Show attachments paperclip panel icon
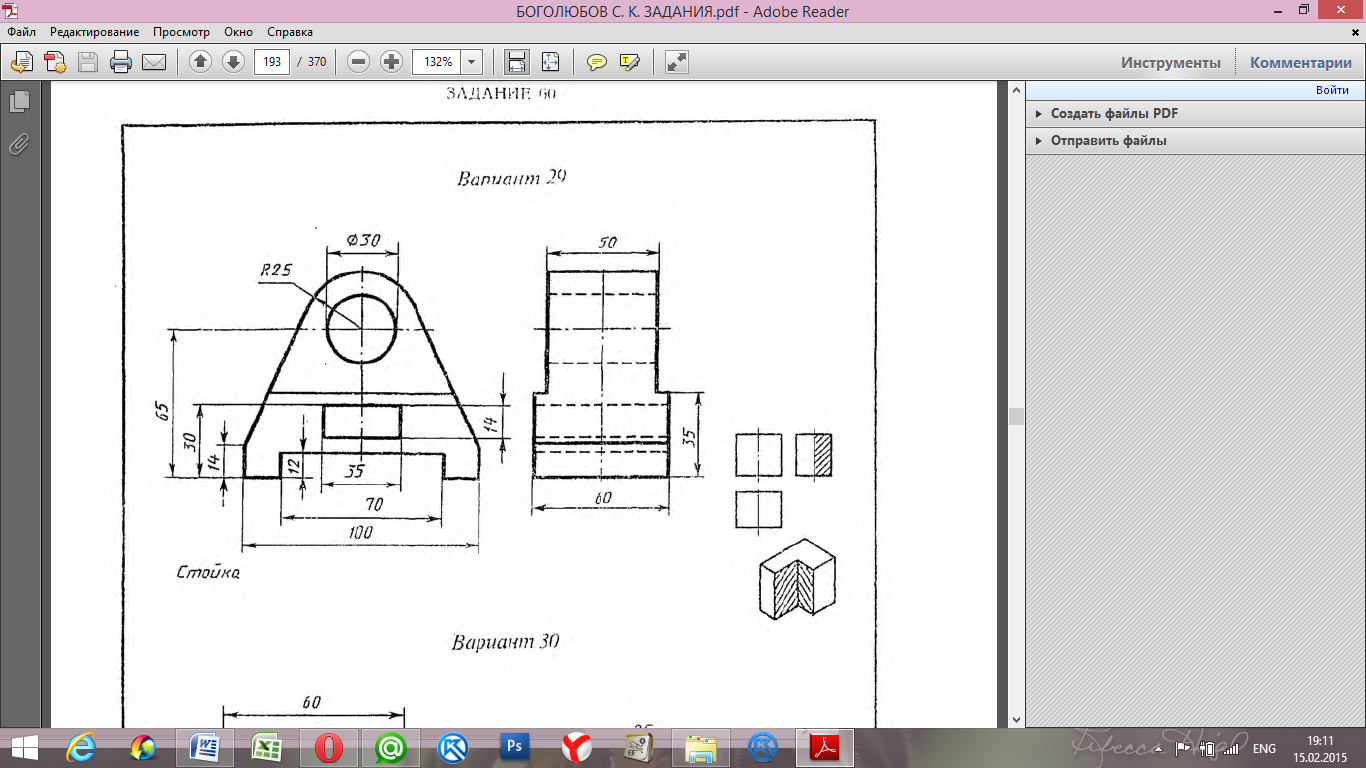The height and width of the screenshot is (768, 1366). point(19,145)
